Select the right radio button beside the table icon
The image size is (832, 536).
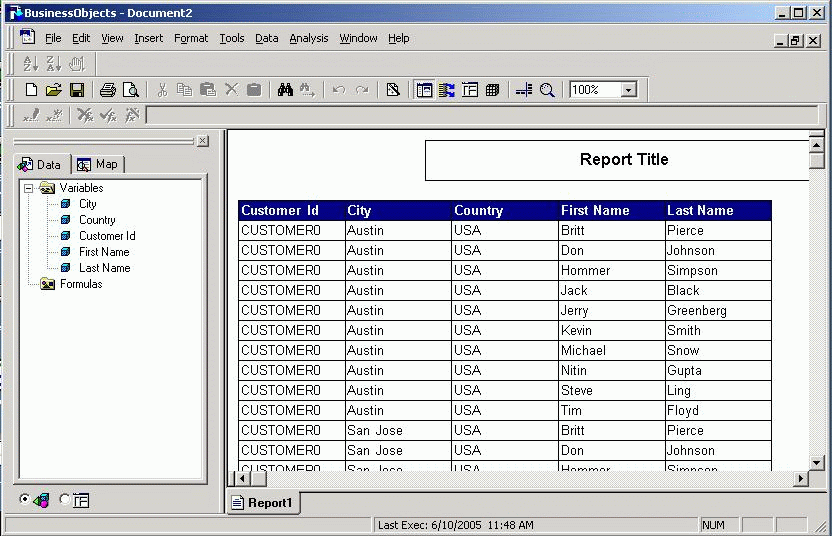pyautogui.click(x=65, y=499)
